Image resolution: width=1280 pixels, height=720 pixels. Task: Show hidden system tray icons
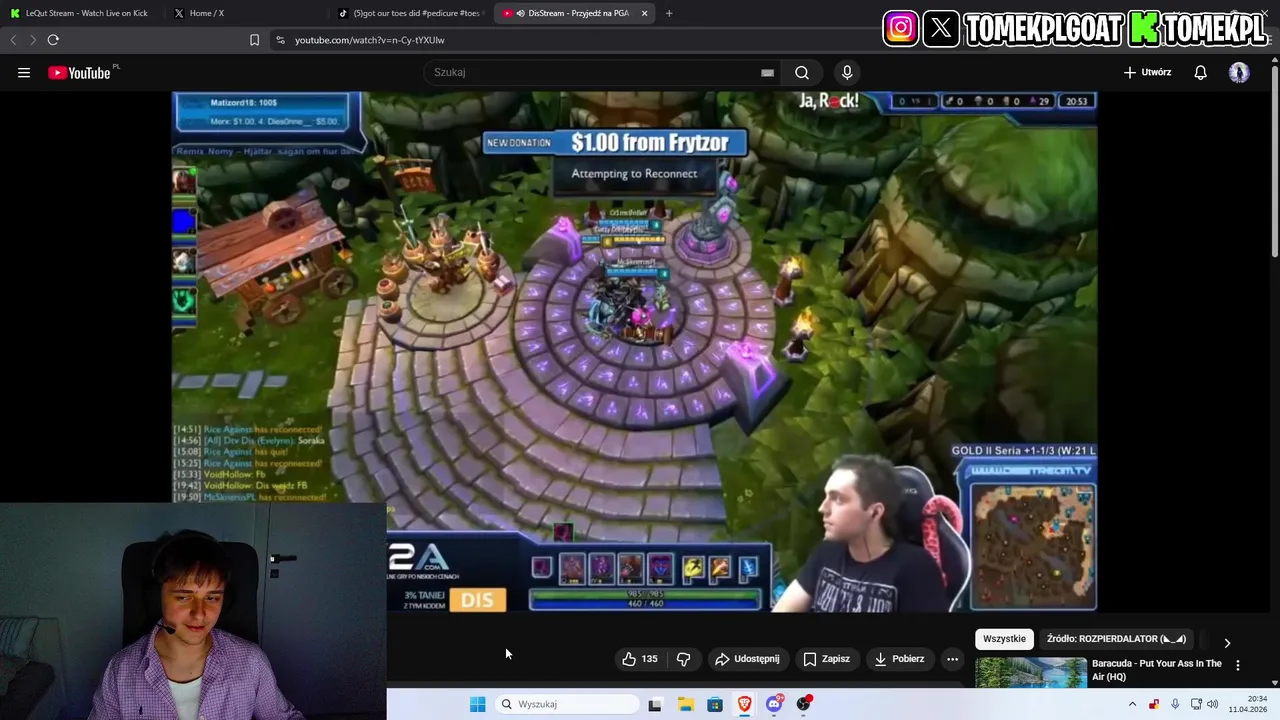pyautogui.click(x=1132, y=704)
